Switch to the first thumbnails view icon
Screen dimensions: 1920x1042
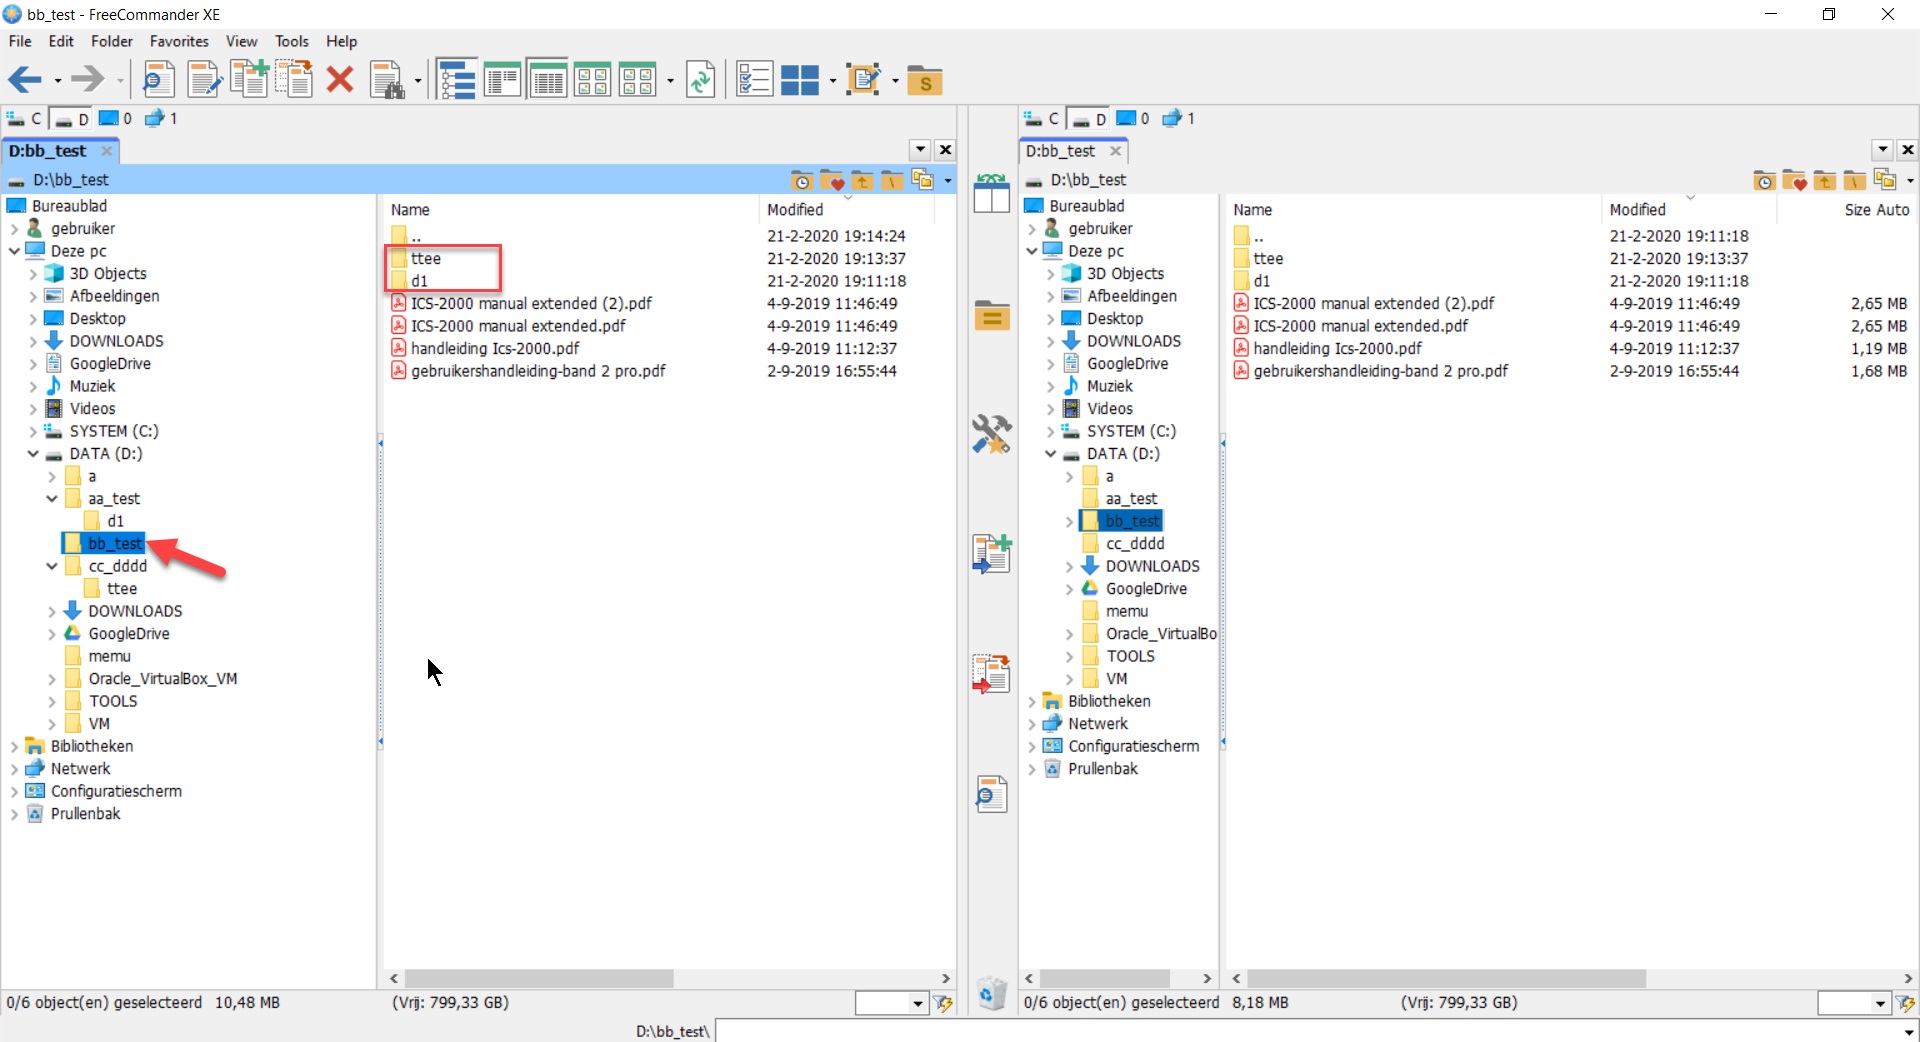pyautogui.click(x=592, y=80)
